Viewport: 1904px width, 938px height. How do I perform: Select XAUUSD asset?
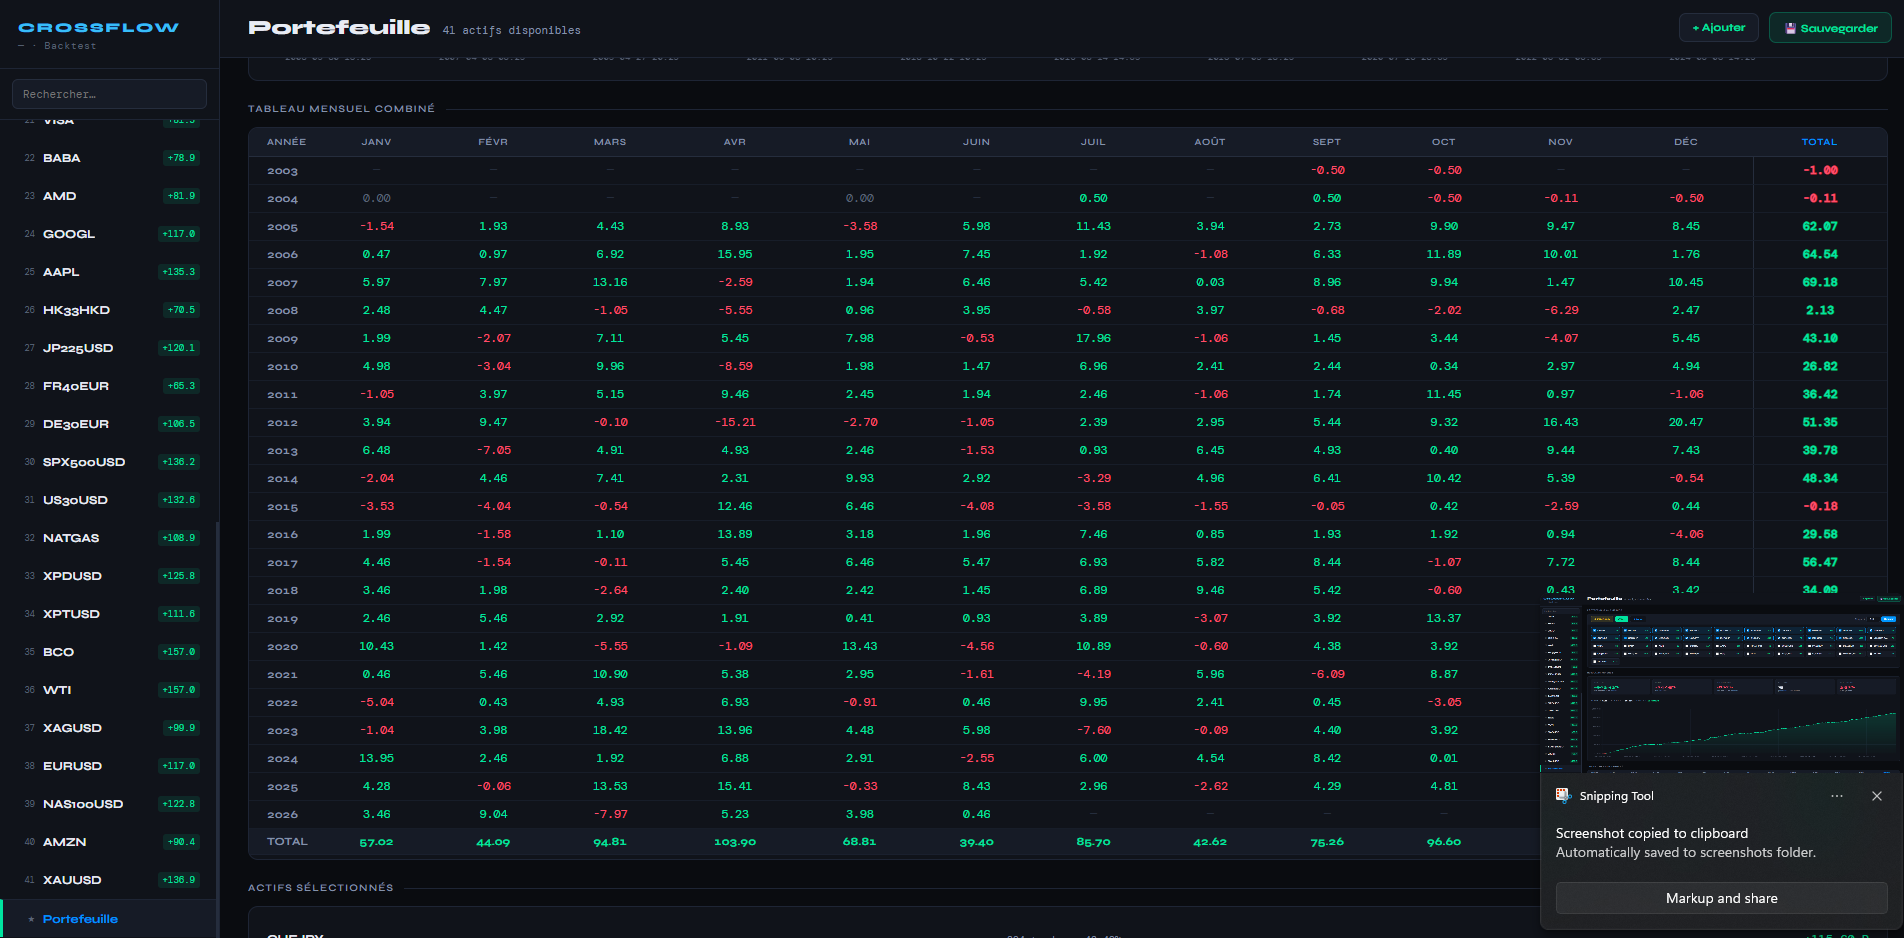[109, 880]
